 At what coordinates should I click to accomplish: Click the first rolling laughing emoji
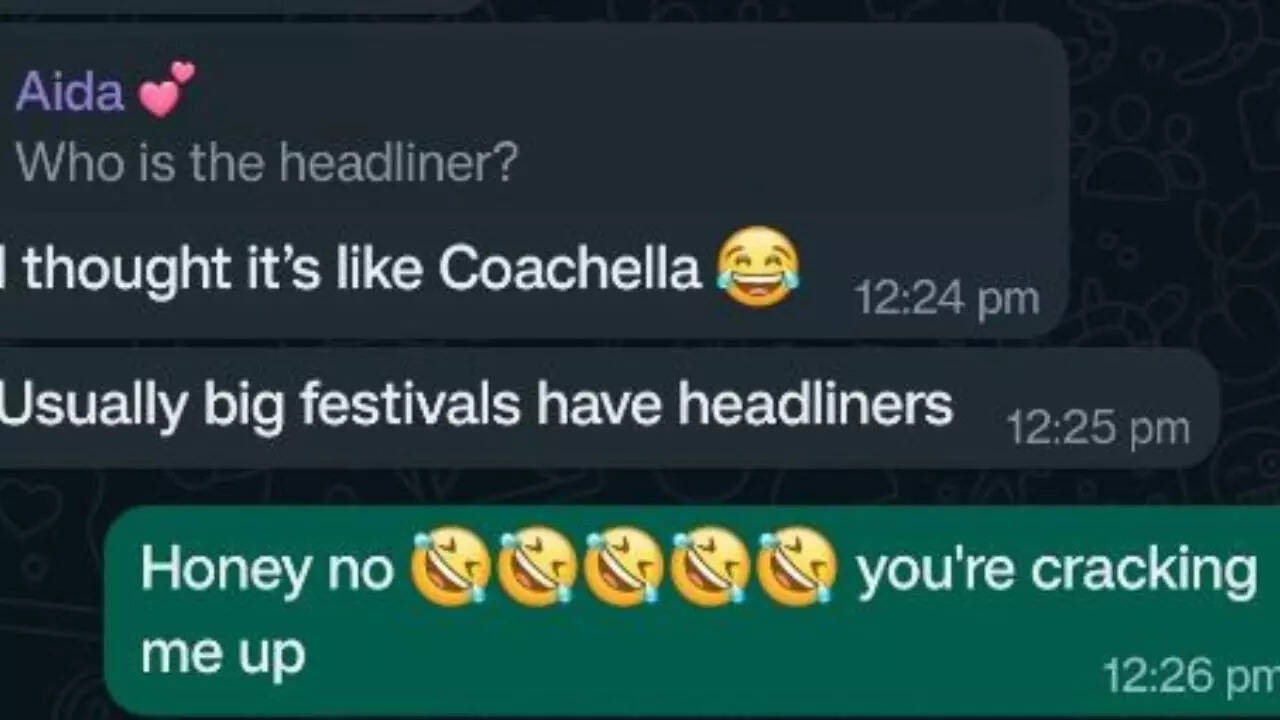coord(451,567)
